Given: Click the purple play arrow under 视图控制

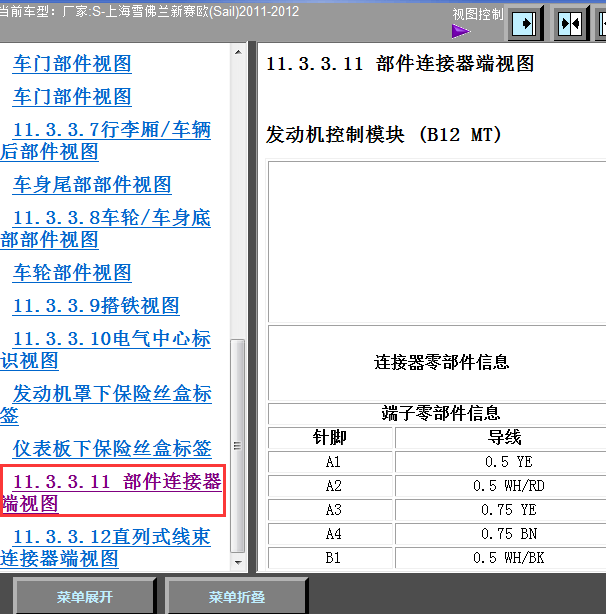Looking at the screenshot, I should point(460,31).
